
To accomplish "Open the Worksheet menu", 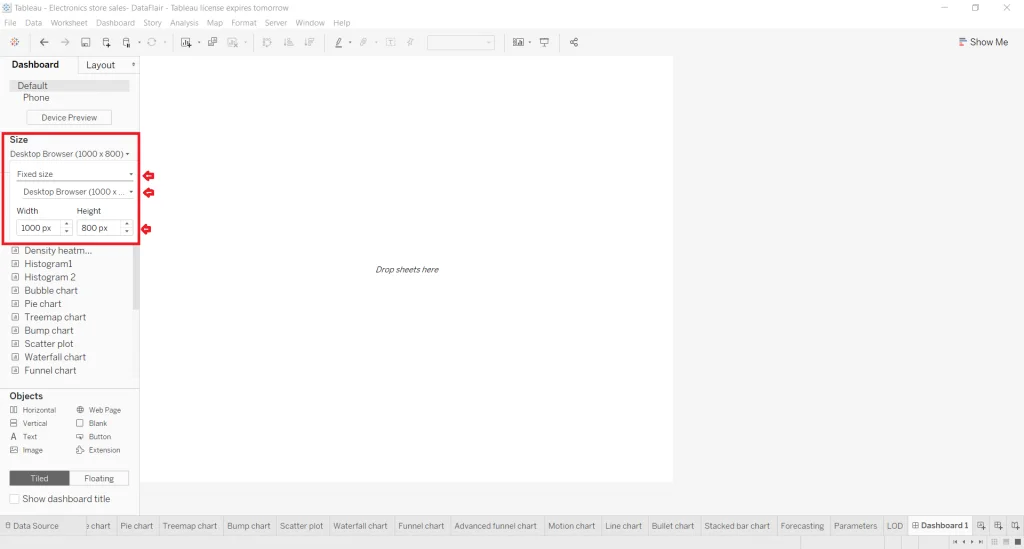I will [x=69, y=23].
